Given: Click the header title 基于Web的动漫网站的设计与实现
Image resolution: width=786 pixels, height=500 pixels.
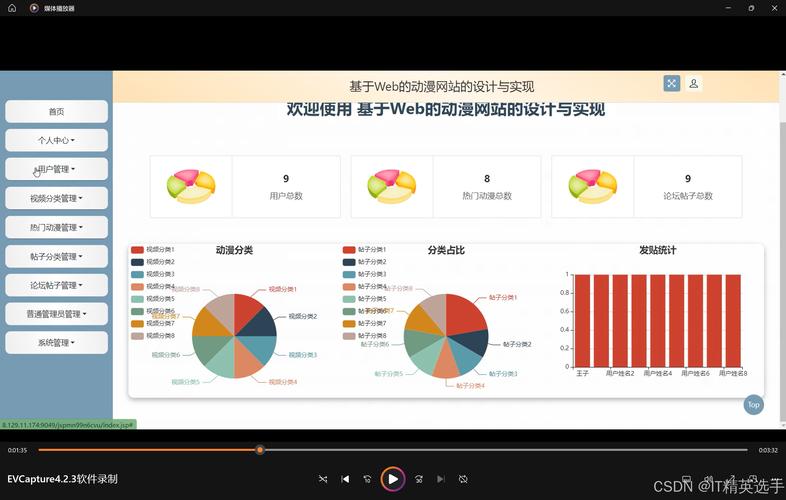Looking at the screenshot, I should [x=441, y=87].
